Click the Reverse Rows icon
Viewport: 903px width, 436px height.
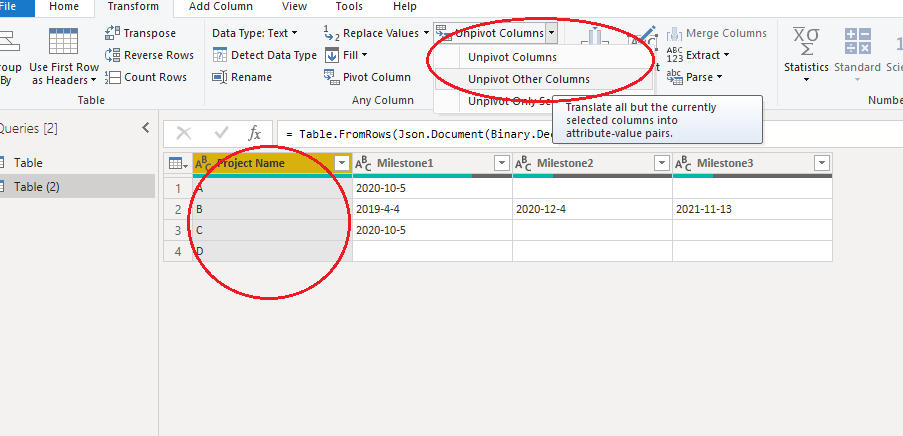point(112,55)
